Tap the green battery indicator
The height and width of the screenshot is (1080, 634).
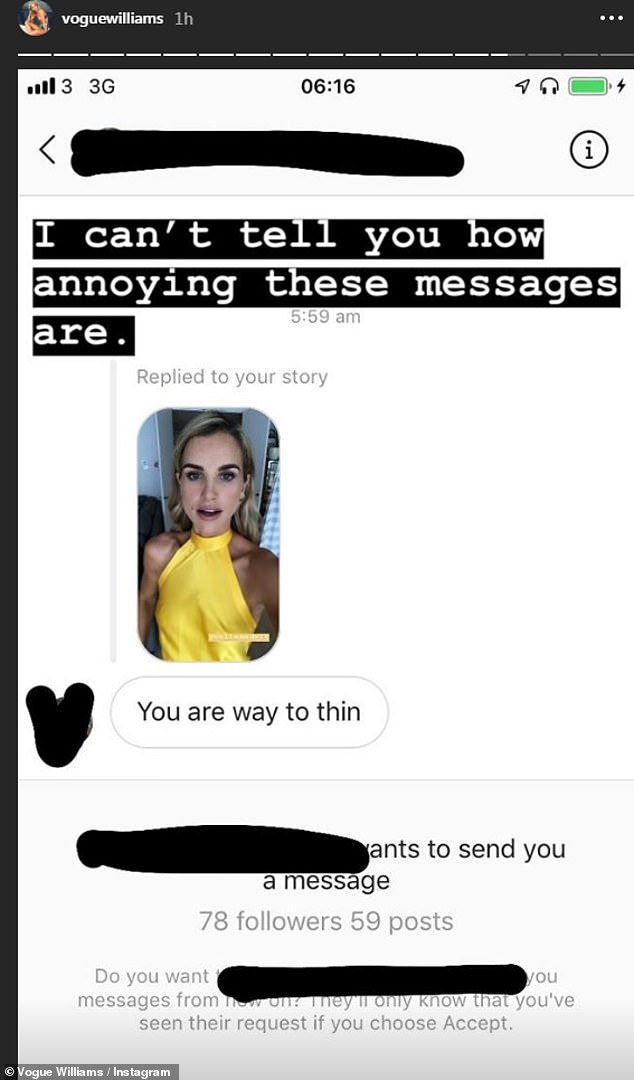coord(589,87)
